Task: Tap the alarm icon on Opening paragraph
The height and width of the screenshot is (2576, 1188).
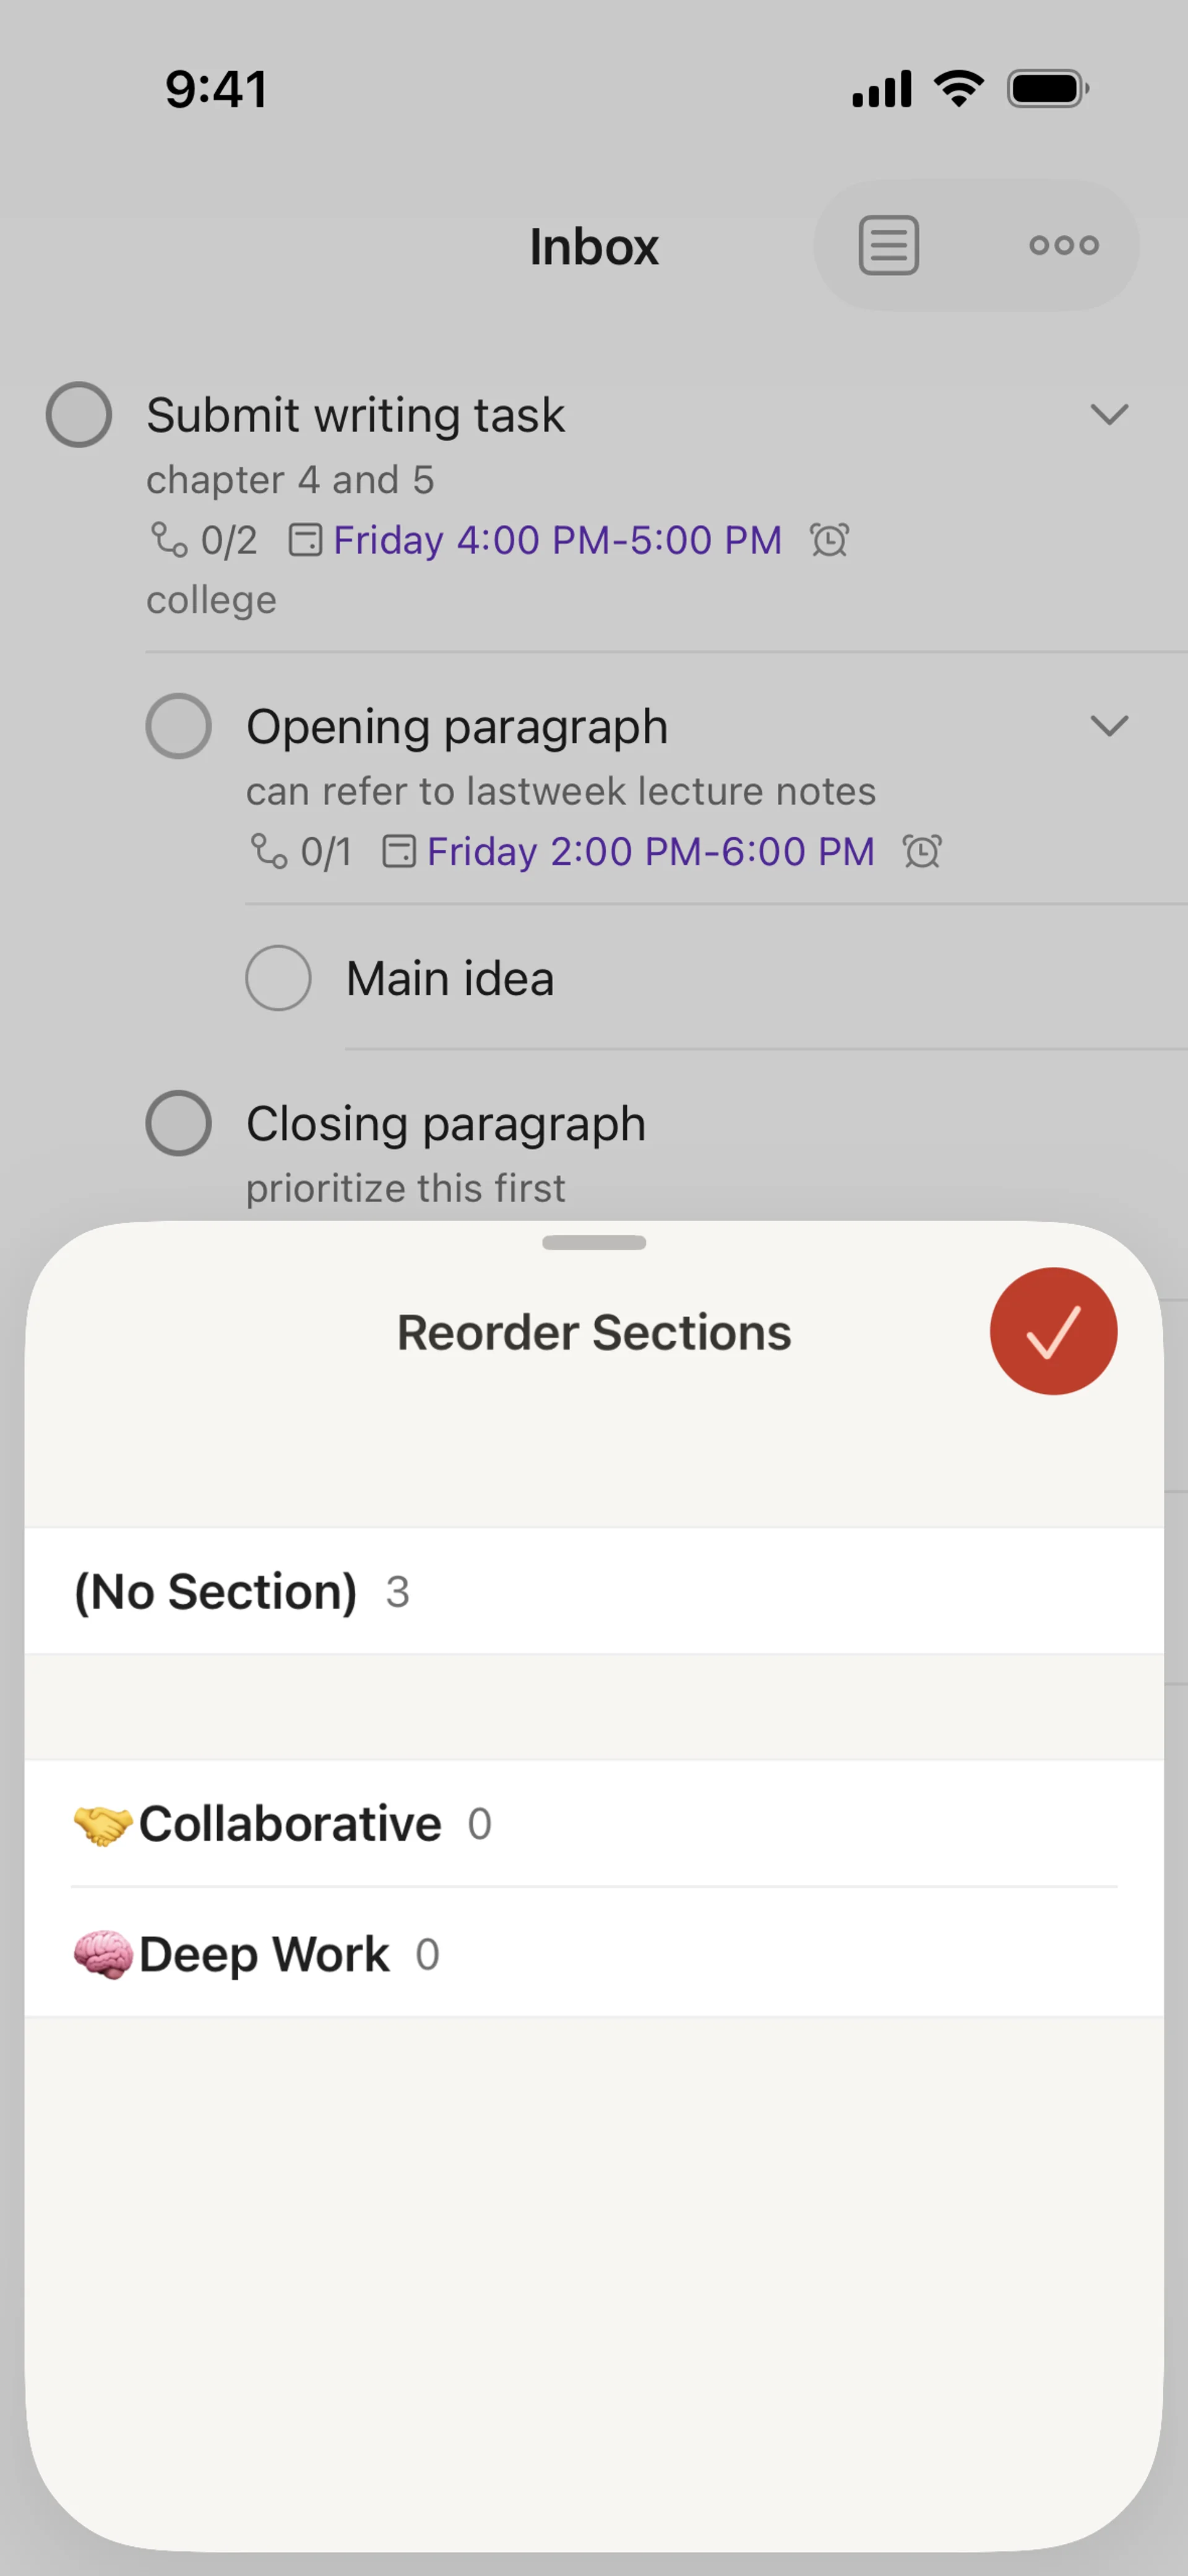Action: point(922,852)
